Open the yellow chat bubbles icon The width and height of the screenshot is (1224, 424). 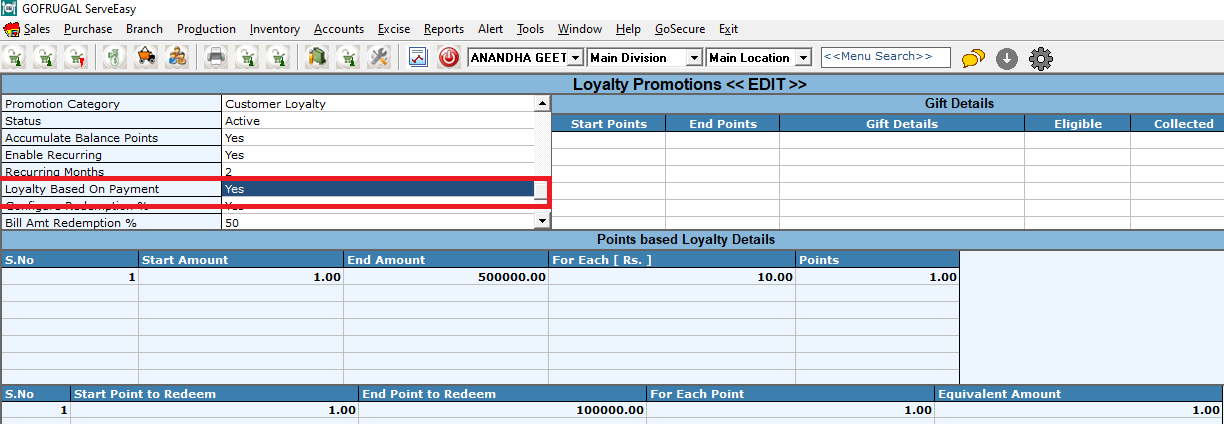[x=973, y=58]
